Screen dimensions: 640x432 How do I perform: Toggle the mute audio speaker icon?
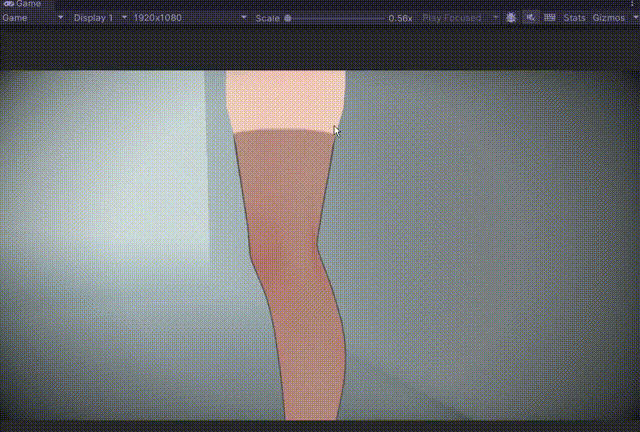[531, 18]
